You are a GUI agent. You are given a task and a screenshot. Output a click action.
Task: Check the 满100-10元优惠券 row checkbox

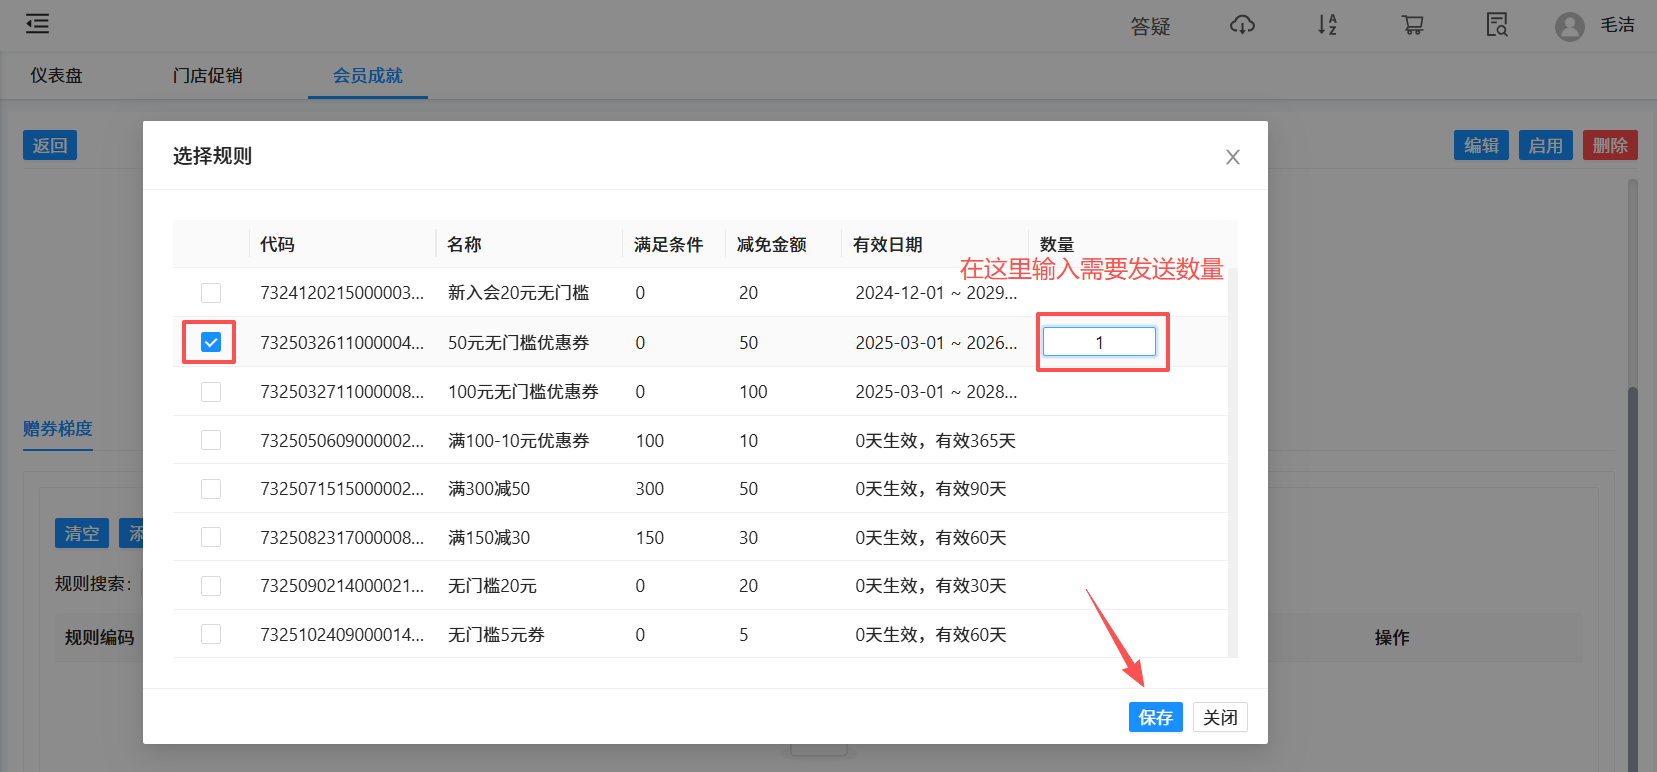211,440
